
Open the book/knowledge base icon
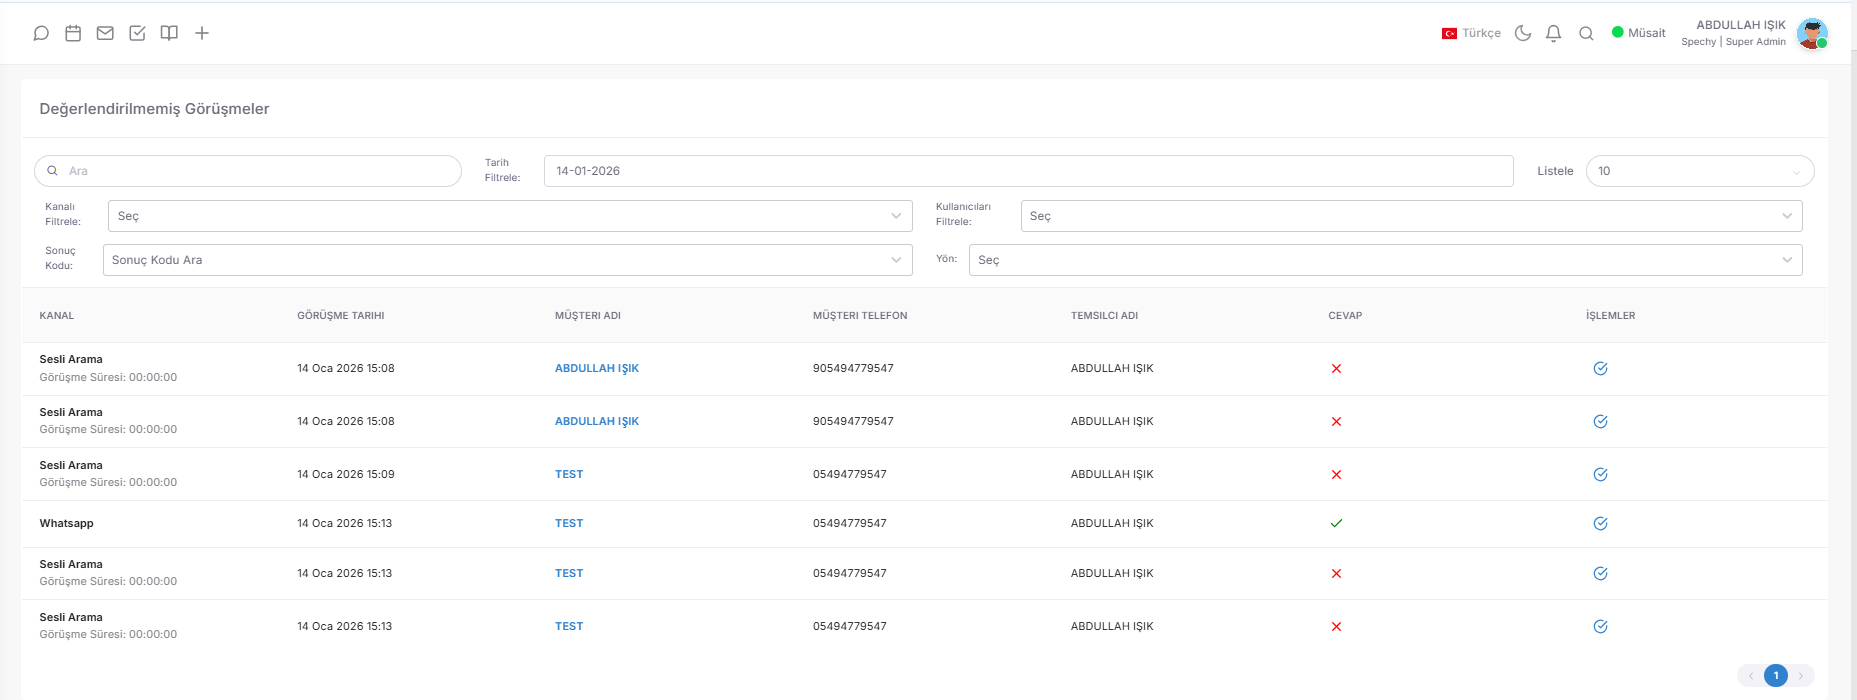point(169,33)
